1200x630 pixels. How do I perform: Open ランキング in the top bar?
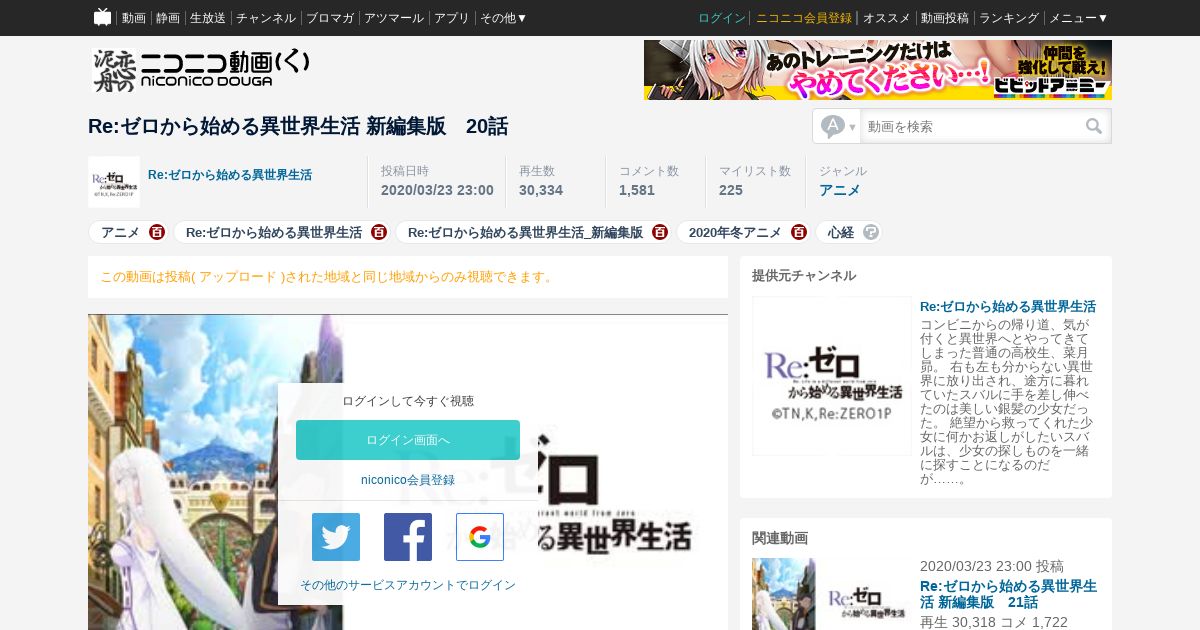coord(1009,18)
